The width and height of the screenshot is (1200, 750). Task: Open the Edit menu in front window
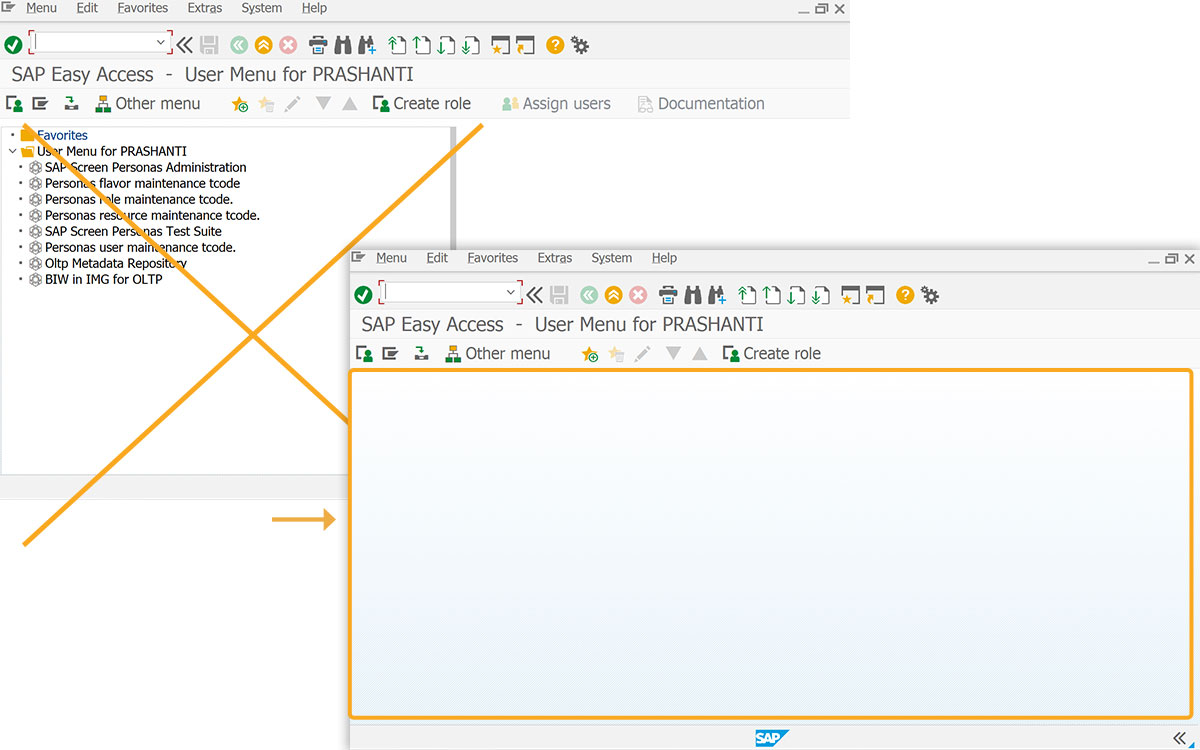tap(437, 258)
